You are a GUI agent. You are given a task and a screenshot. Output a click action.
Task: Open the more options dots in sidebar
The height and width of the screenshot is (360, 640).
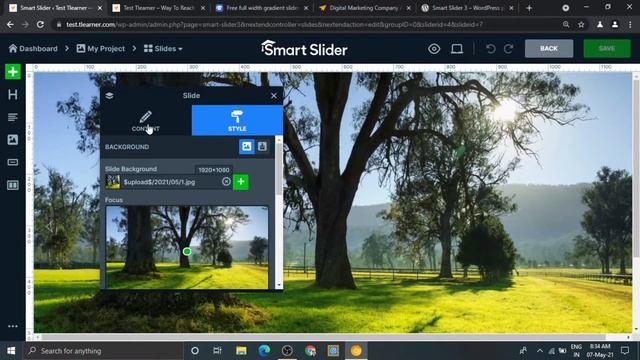pos(13,326)
